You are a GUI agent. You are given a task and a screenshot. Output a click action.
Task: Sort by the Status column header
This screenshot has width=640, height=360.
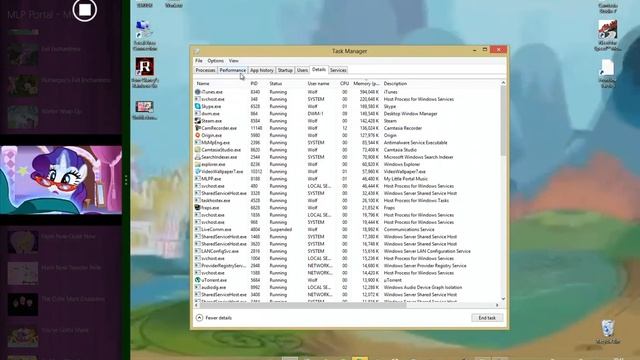point(287,84)
